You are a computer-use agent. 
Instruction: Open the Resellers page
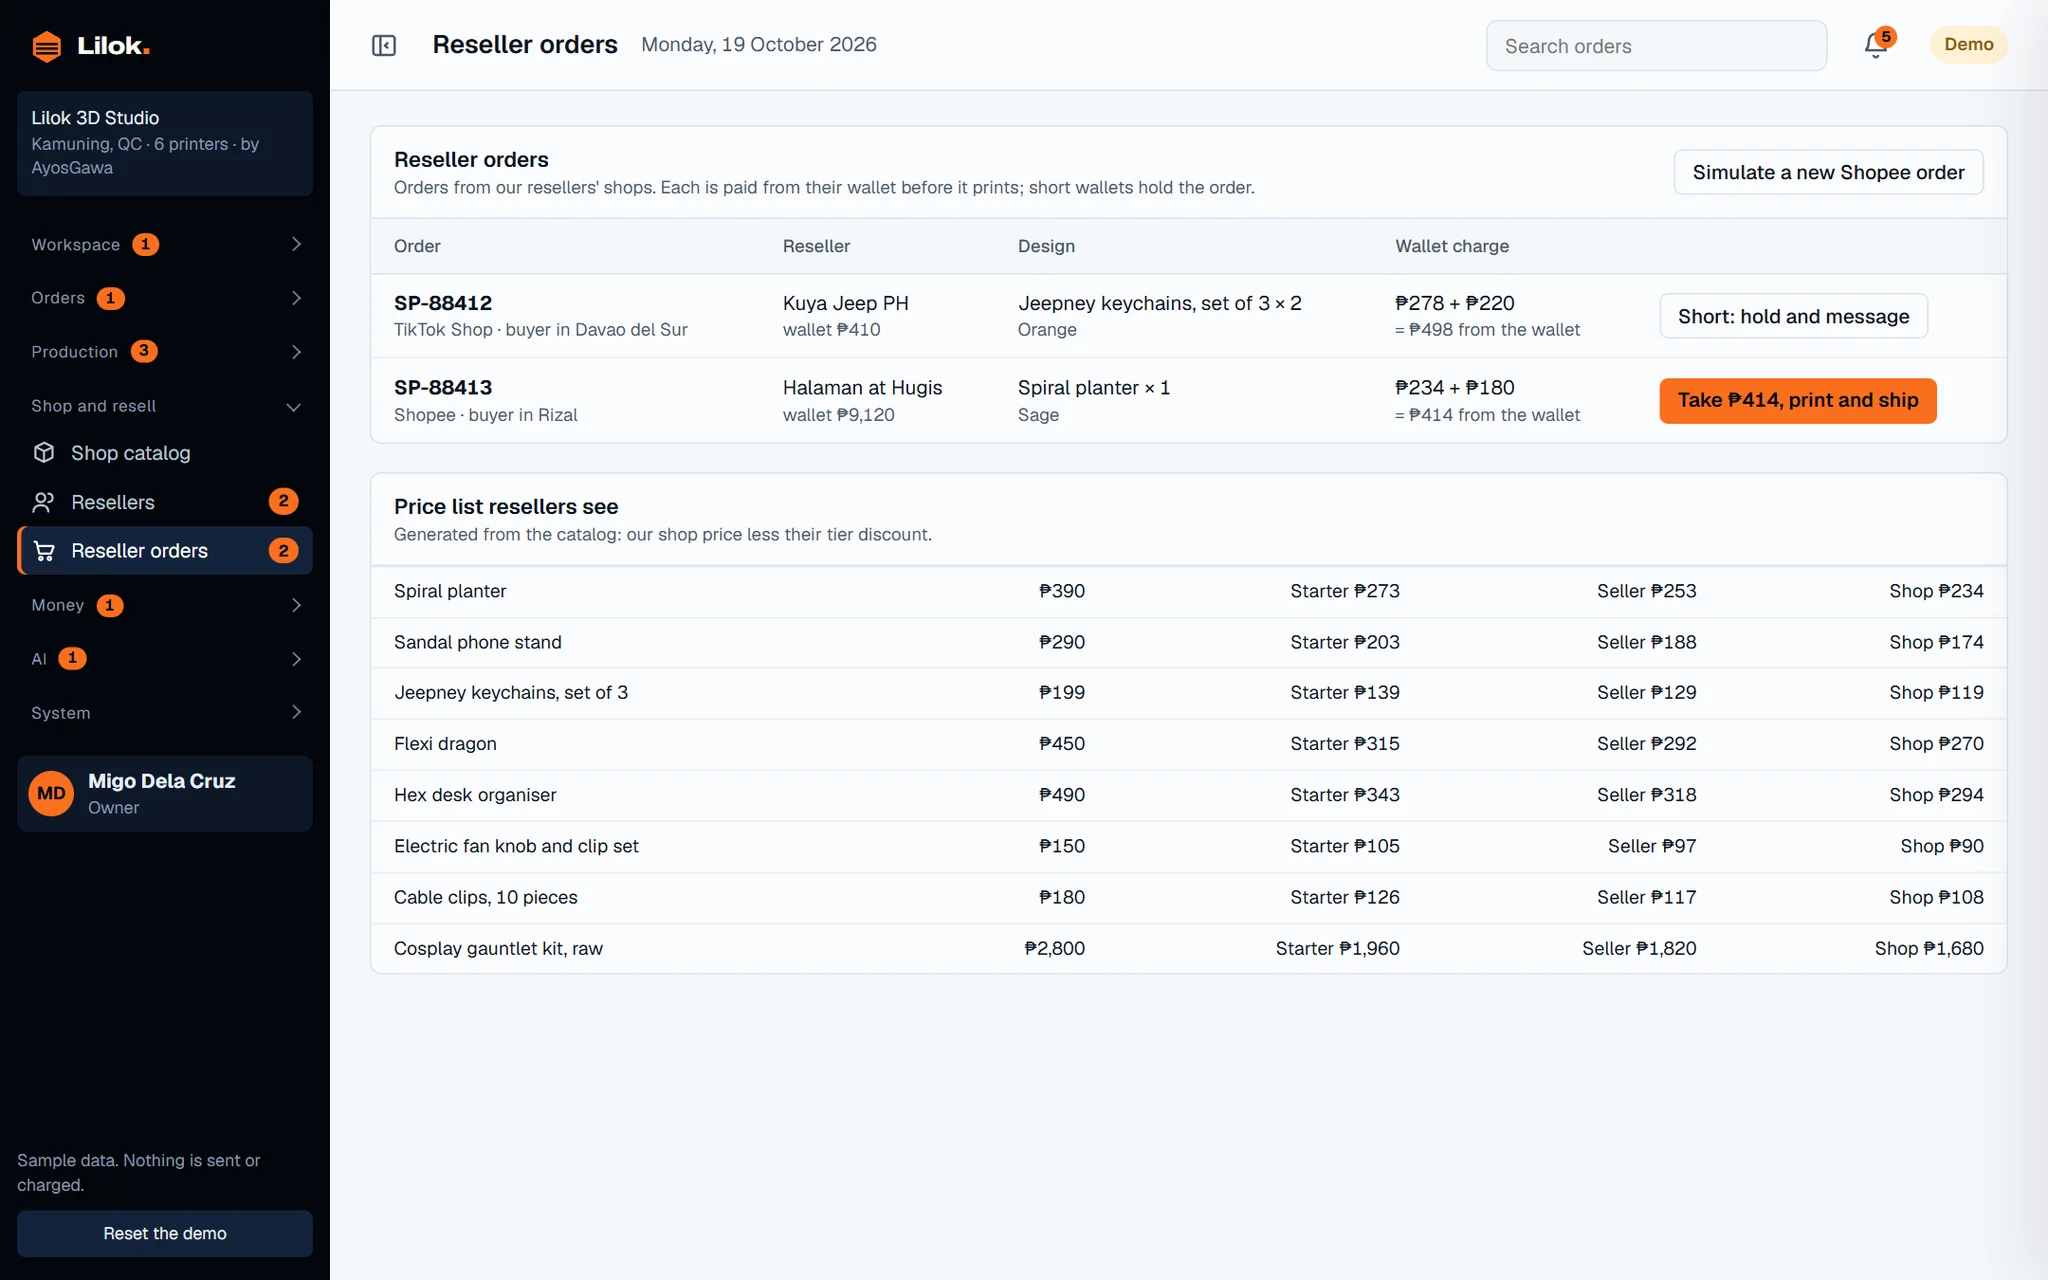tap(165, 502)
